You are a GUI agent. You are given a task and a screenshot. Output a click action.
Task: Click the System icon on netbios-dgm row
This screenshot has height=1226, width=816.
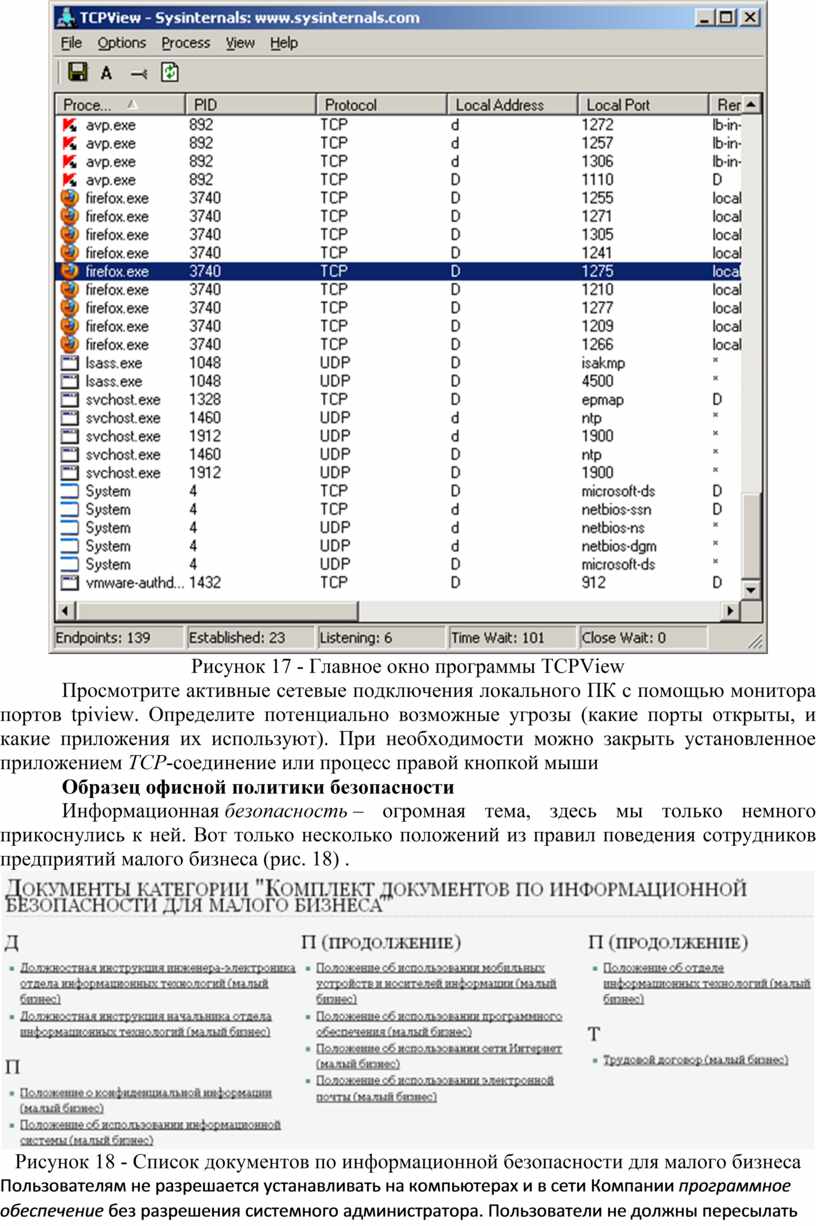point(69,546)
